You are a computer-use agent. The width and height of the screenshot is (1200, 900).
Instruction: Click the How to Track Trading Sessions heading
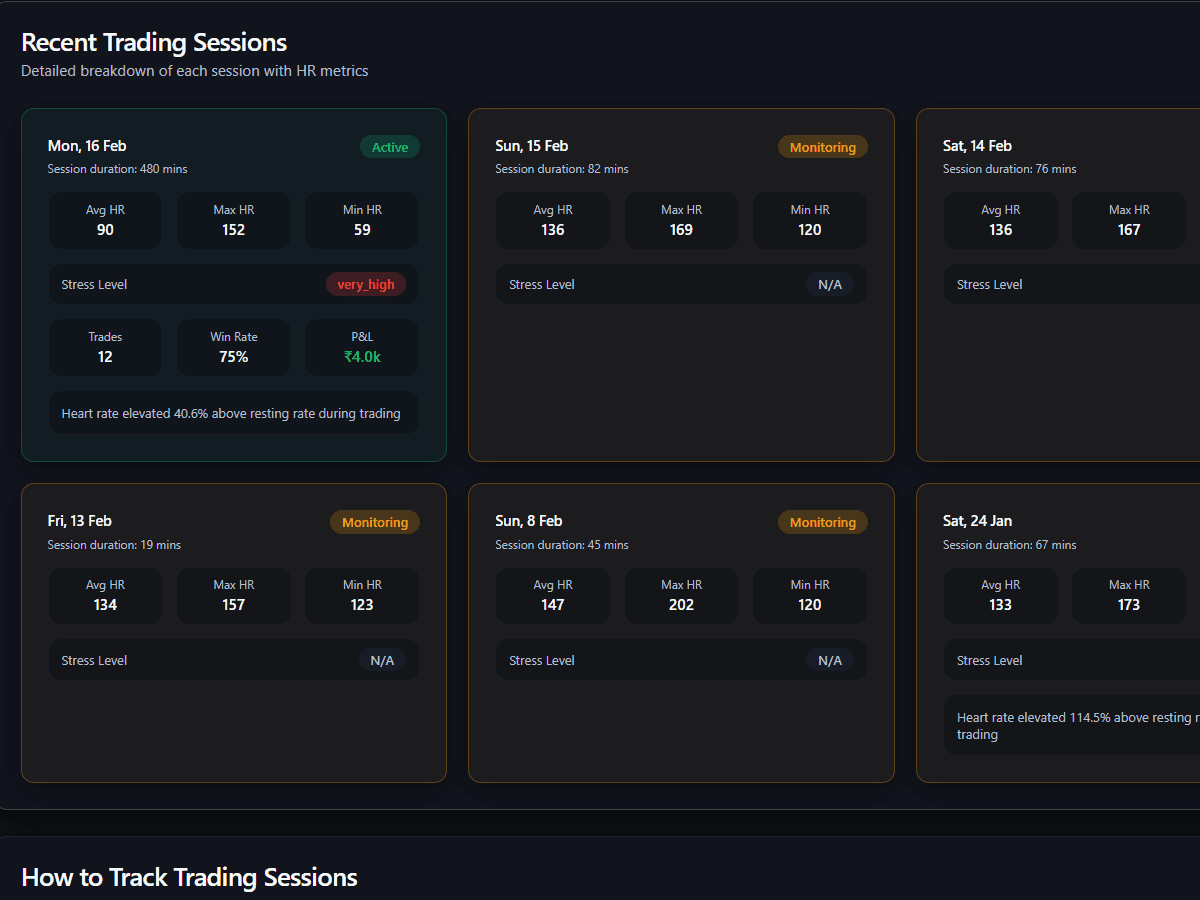pyautogui.click(x=189, y=877)
